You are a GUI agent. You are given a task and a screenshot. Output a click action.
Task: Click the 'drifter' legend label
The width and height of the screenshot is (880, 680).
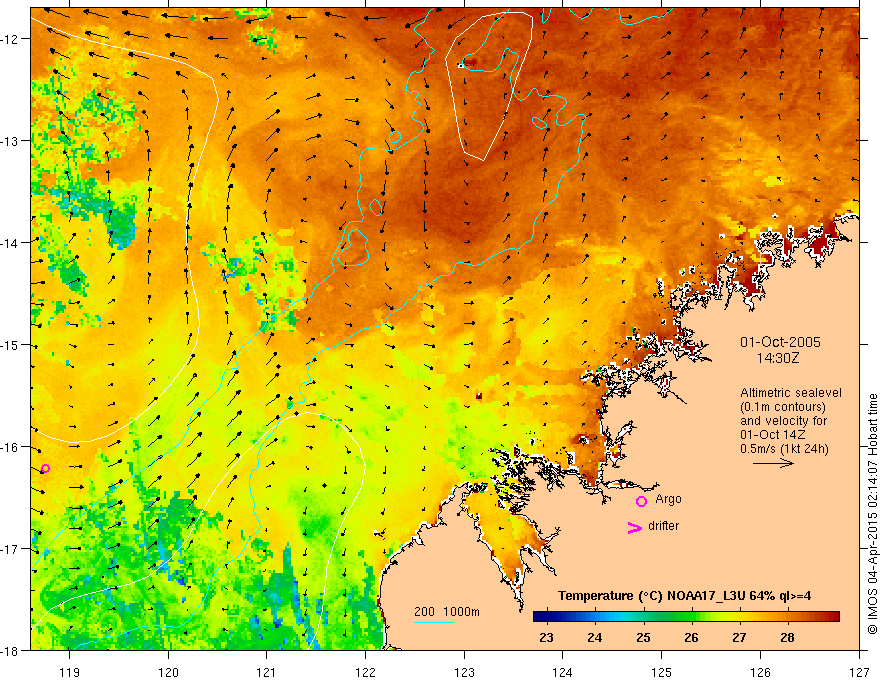663,526
